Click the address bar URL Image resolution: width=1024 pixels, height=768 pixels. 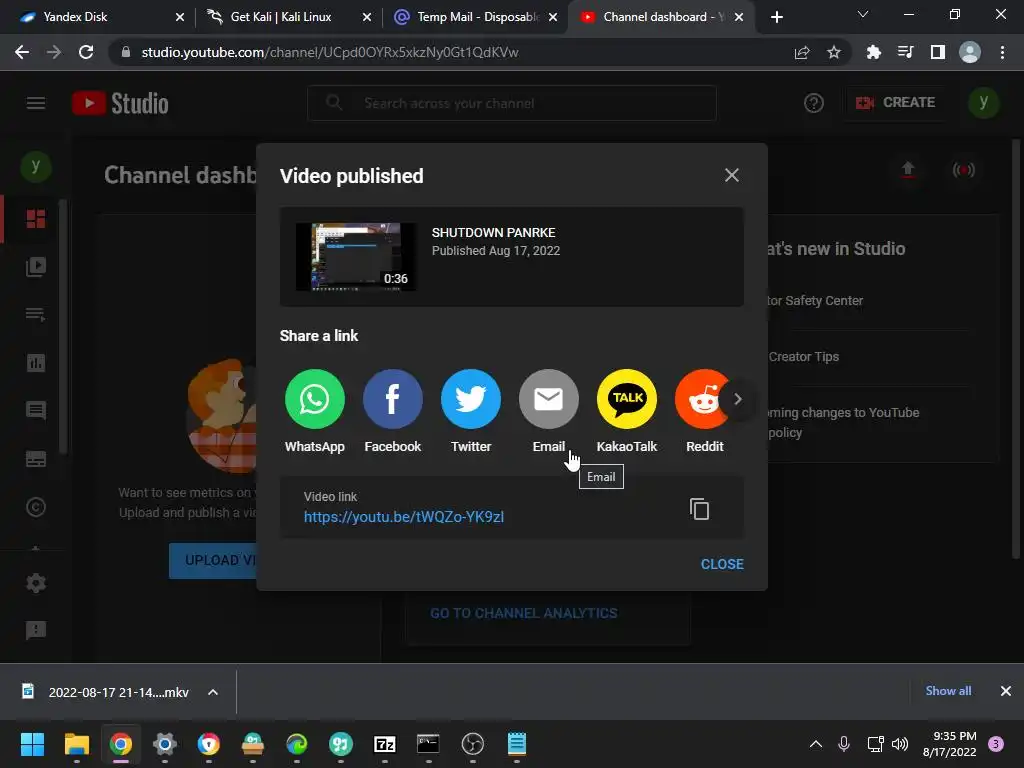[x=330, y=52]
